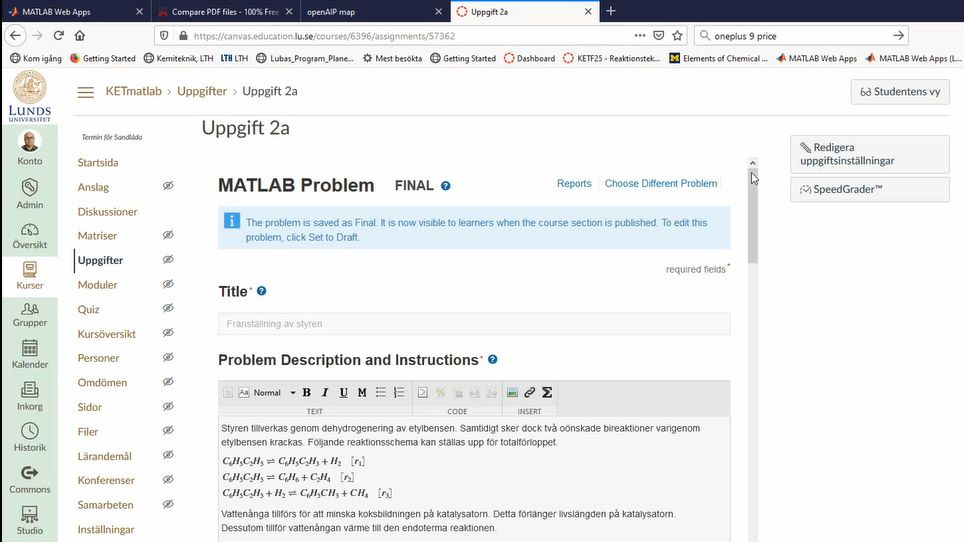Toggle visibility eye next to Moduler
Image resolution: width=964 pixels, height=542 pixels.
pos(168,285)
